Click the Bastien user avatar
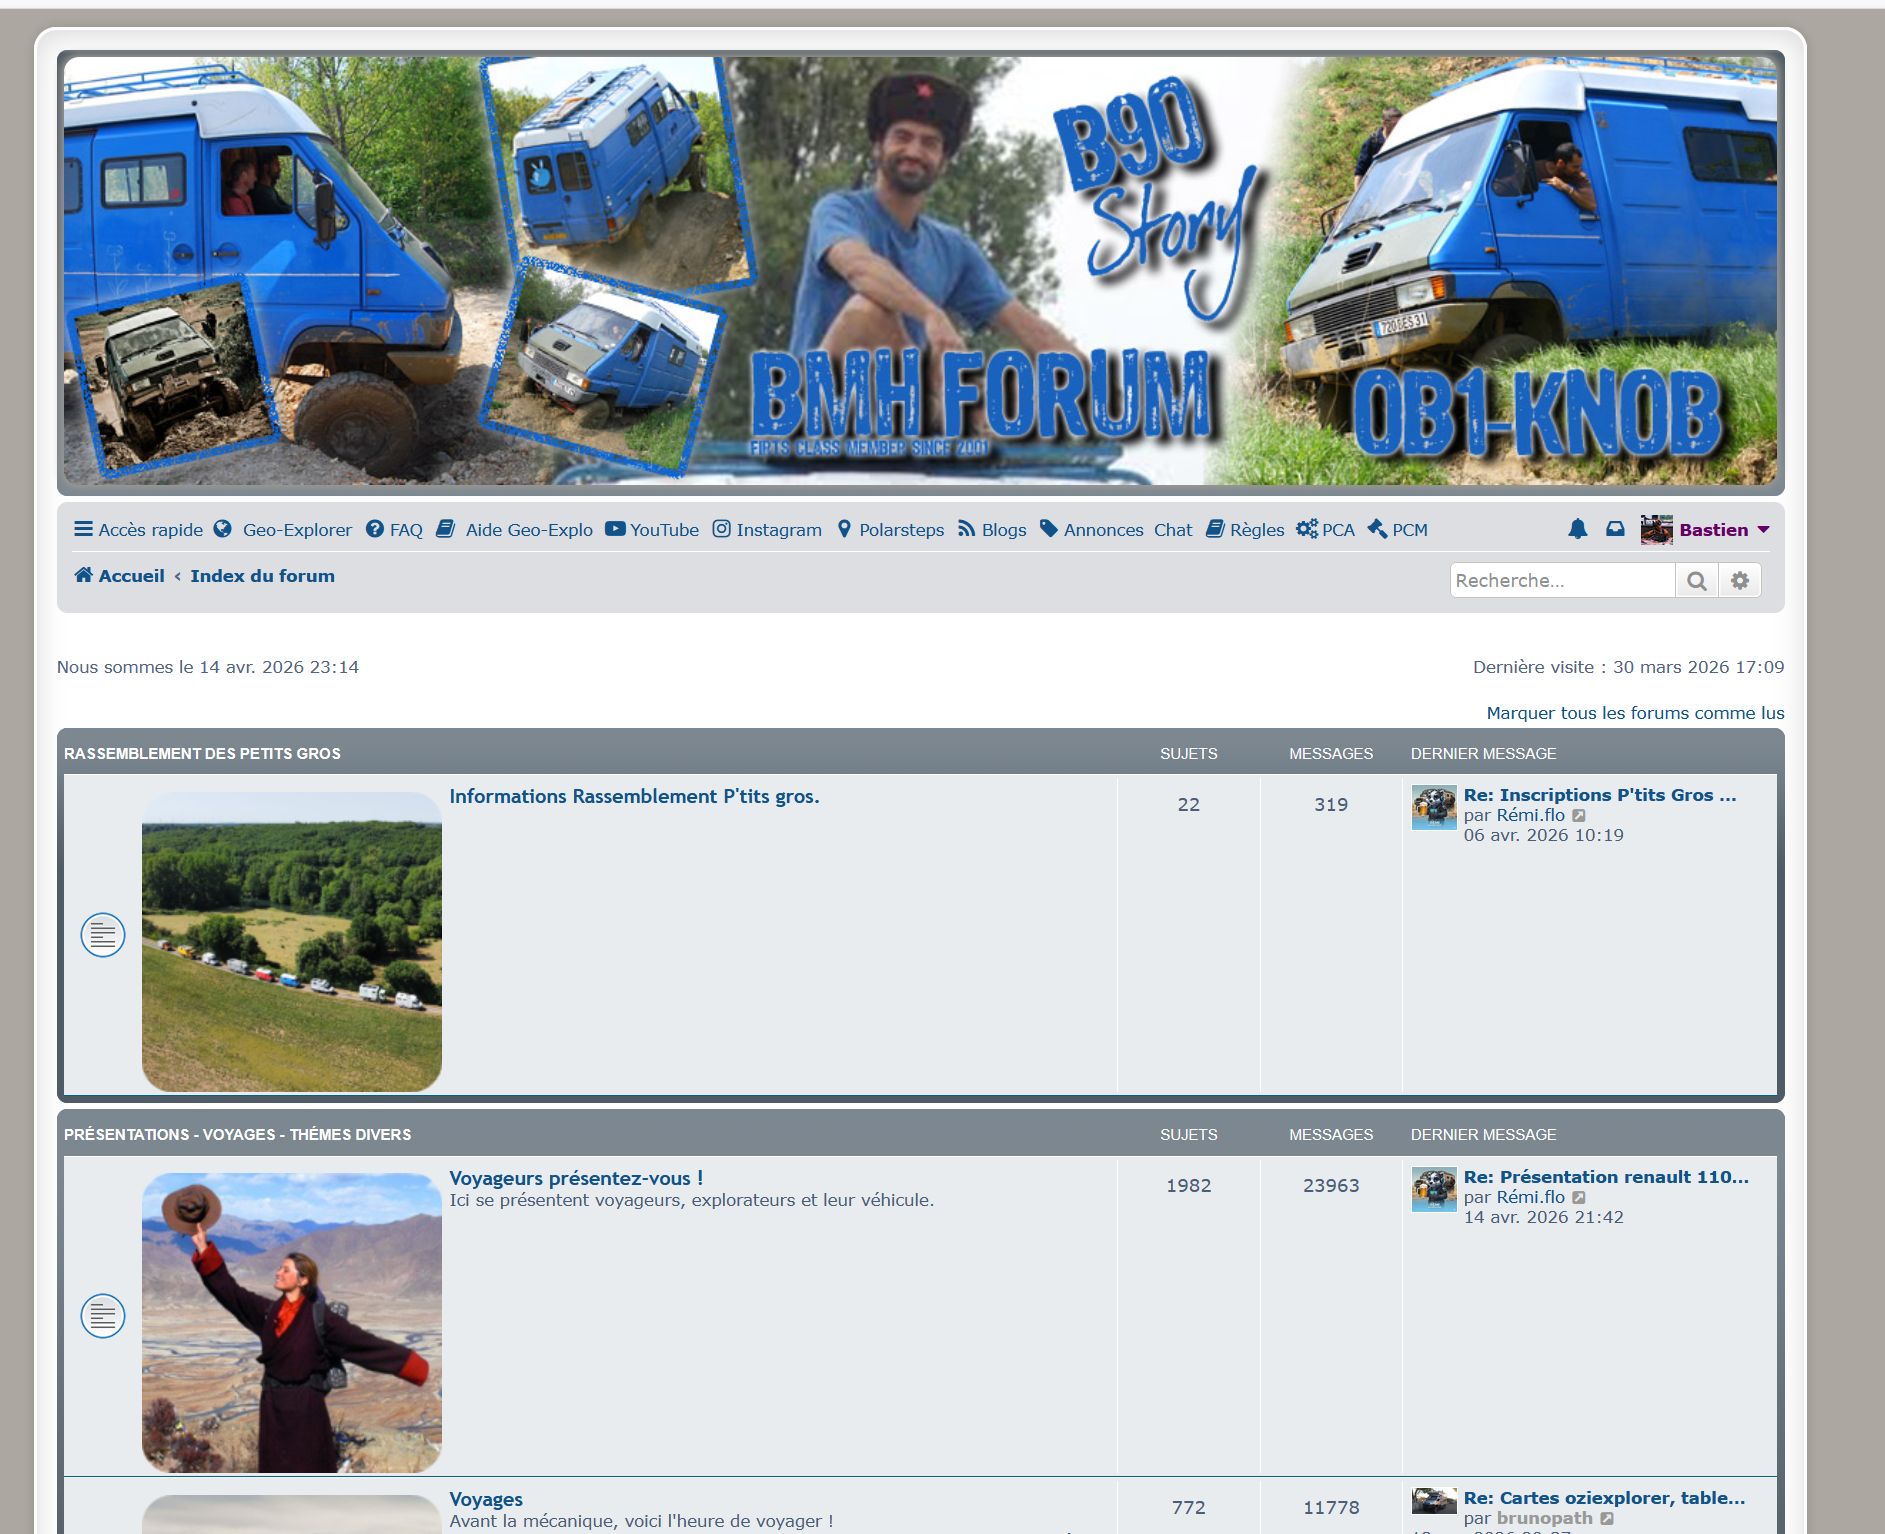The height and width of the screenshot is (1534, 1885). 1657,530
